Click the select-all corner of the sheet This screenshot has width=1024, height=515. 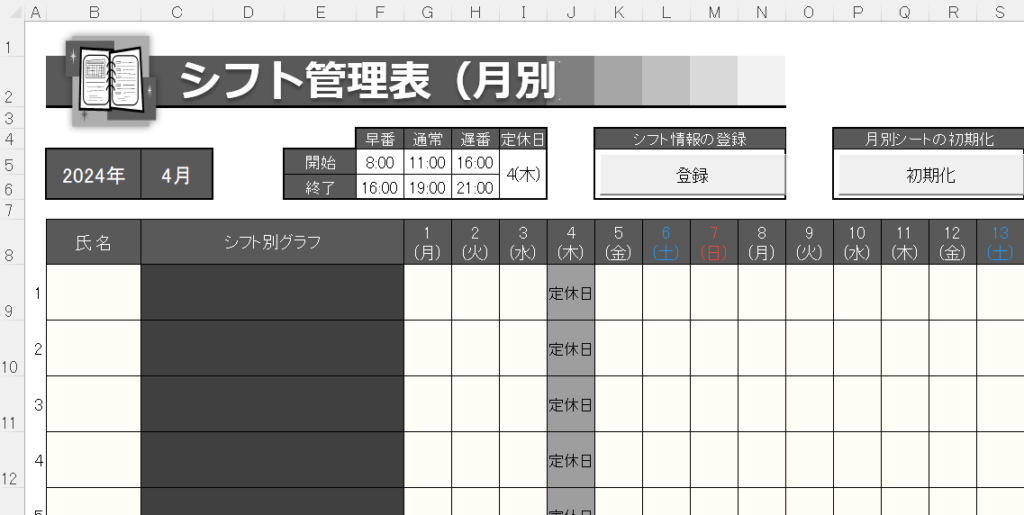click(x=10, y=12)
